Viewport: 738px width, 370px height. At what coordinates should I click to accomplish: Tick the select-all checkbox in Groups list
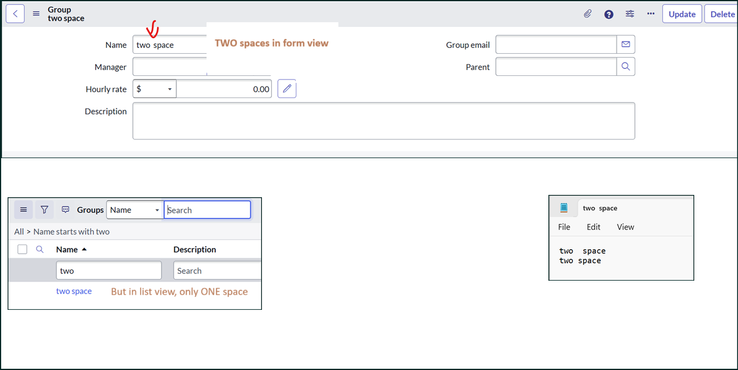(x=22, y=249)
